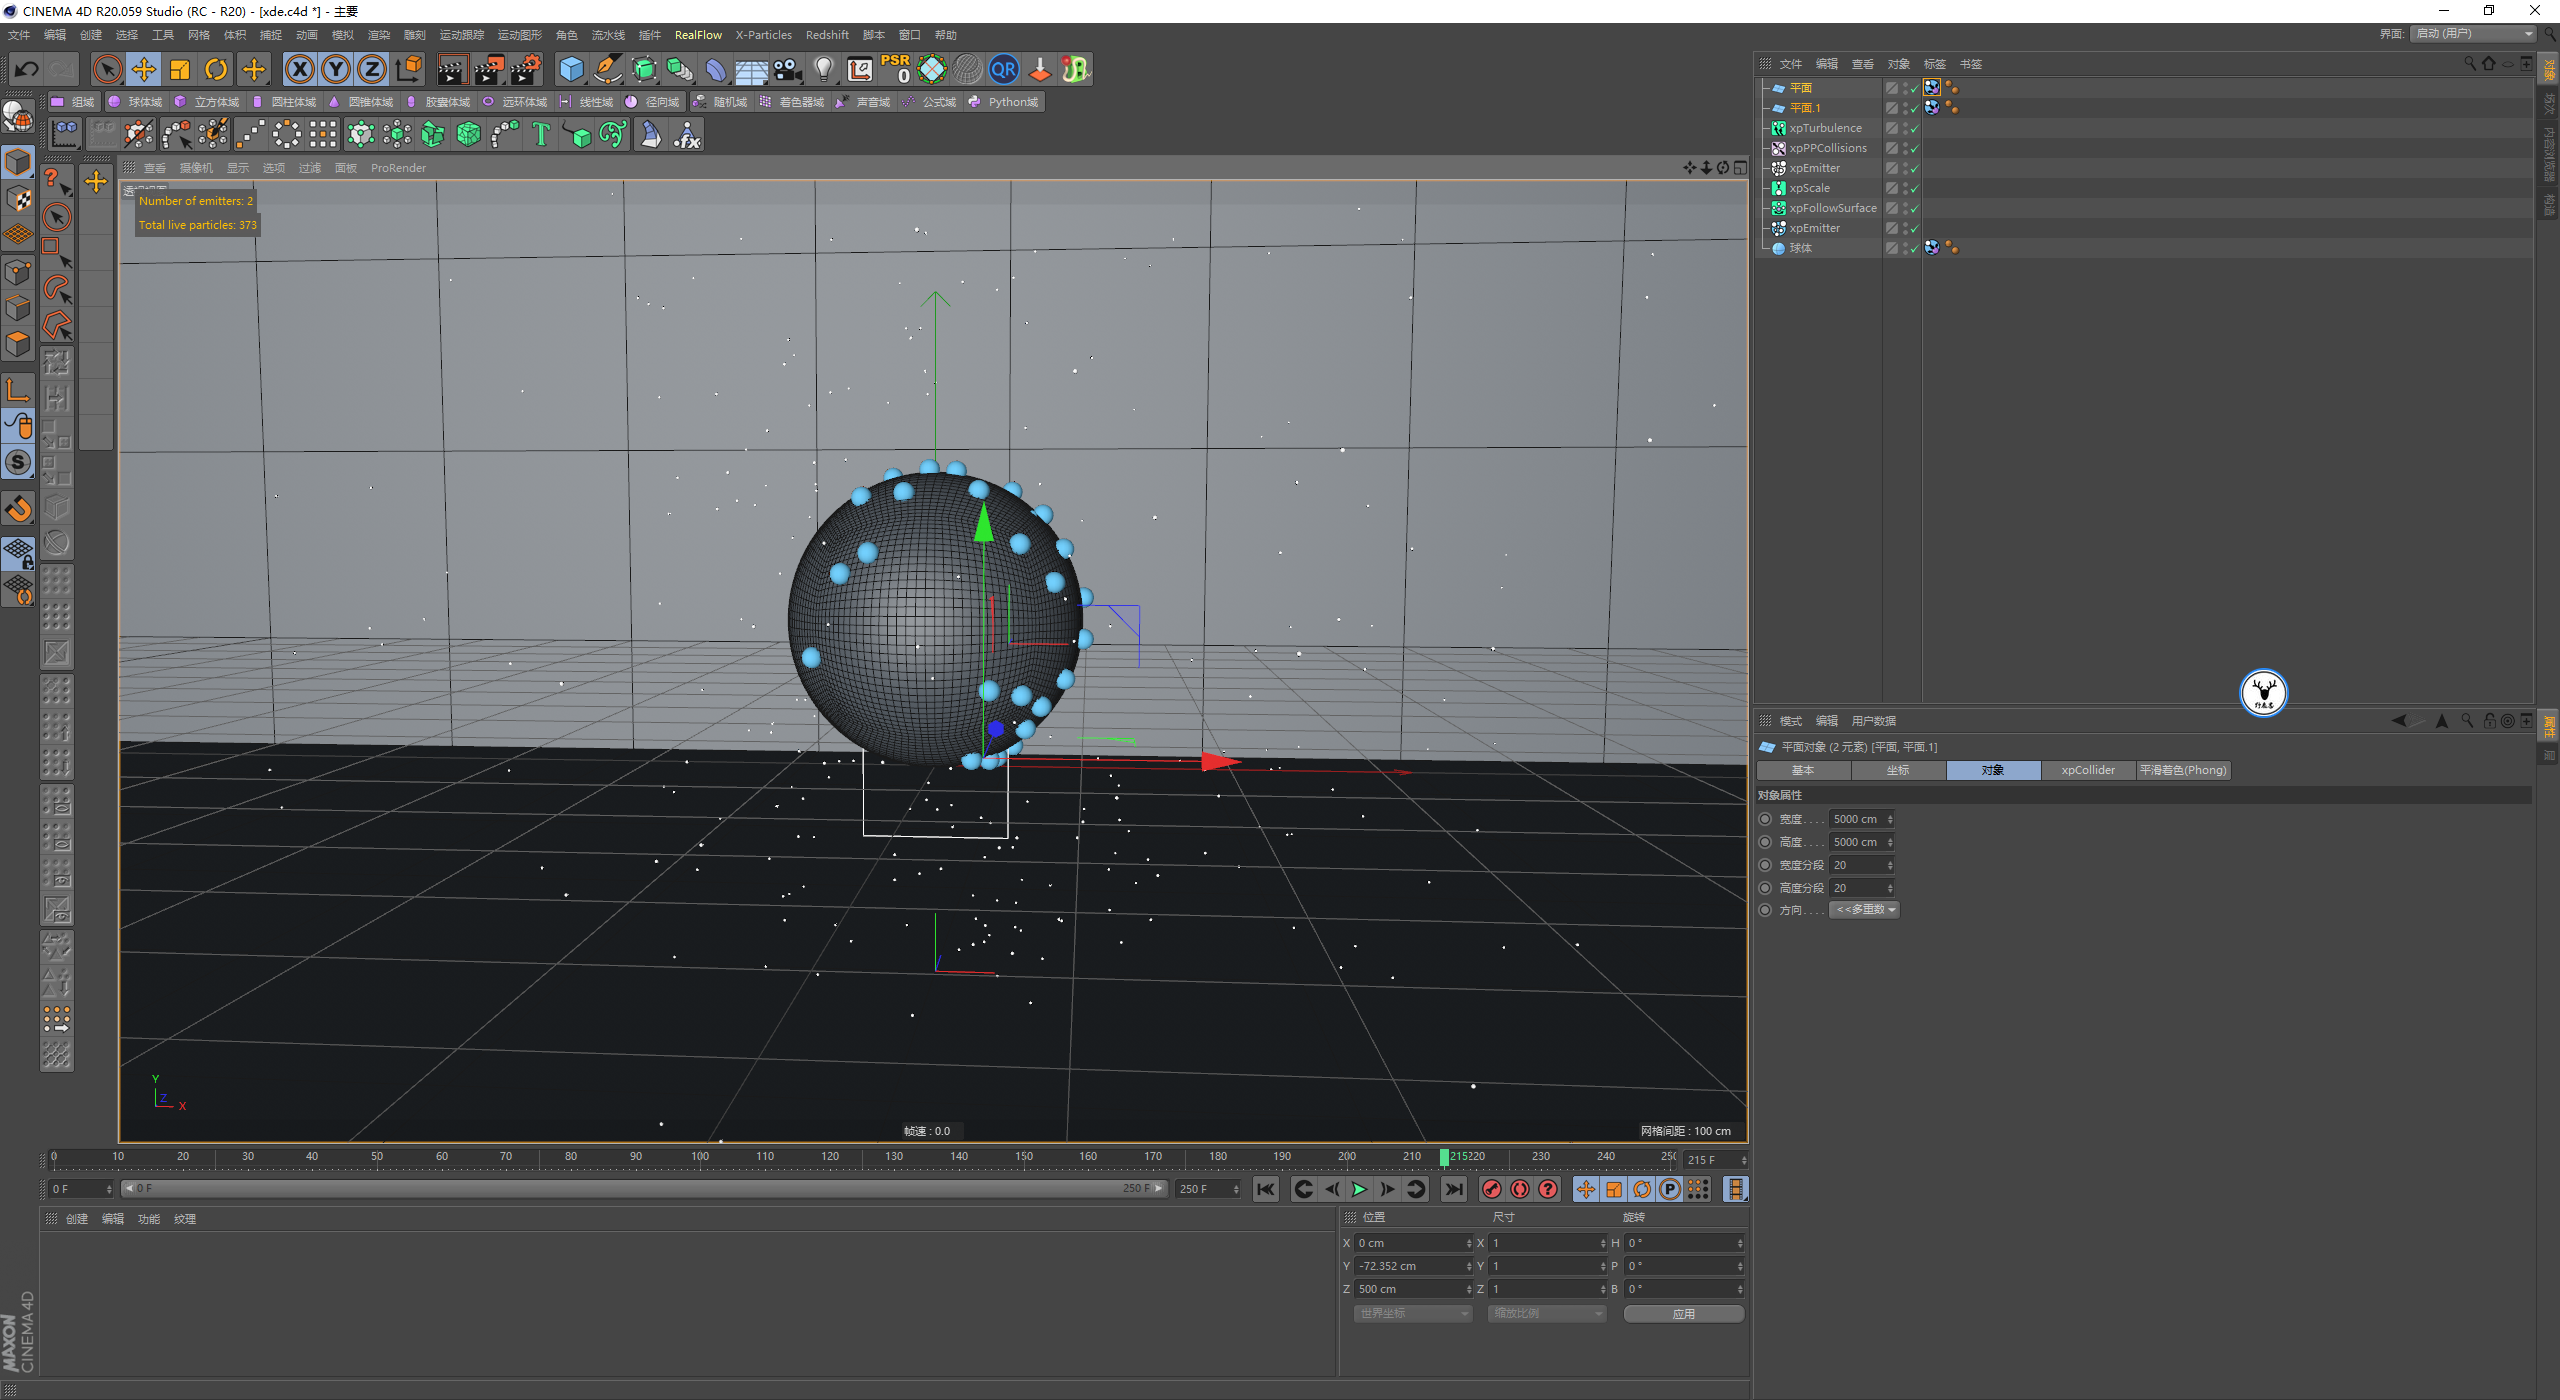Toggle xpTurbulence enabled green checkmark

(1914, 129)
